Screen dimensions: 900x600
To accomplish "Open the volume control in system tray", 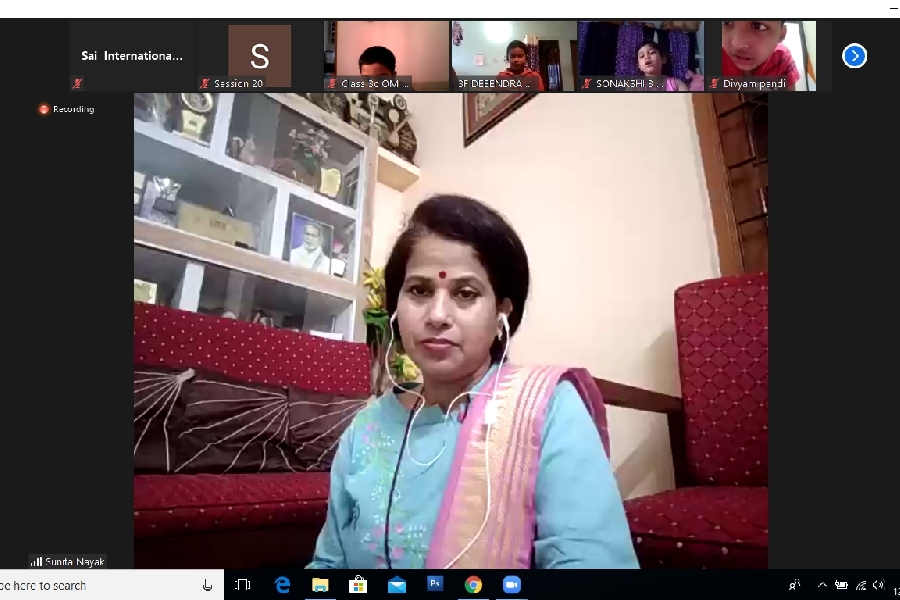I will tap(878, 585).
